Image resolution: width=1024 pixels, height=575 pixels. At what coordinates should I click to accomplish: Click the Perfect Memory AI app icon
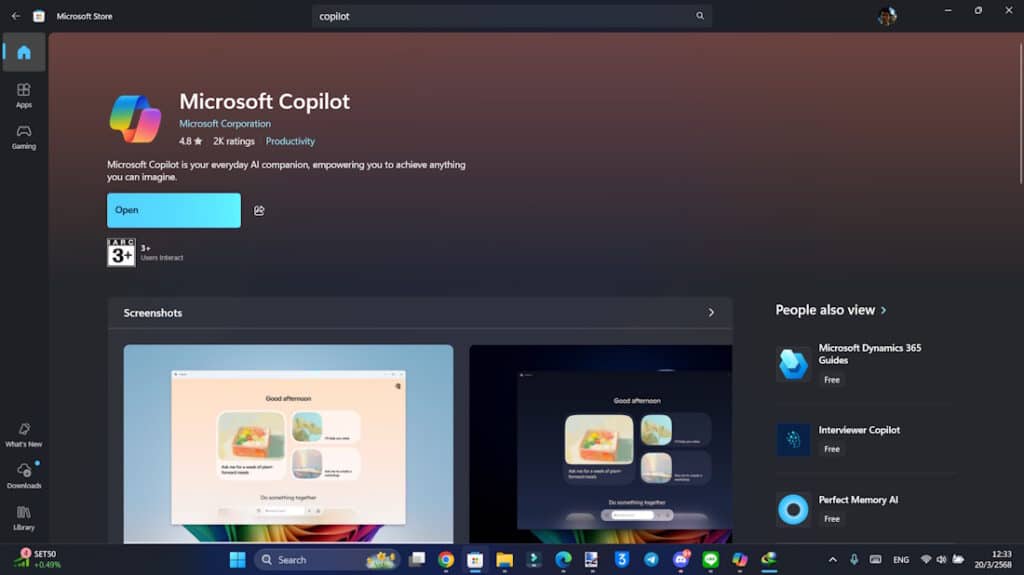[x=793, y=509]
